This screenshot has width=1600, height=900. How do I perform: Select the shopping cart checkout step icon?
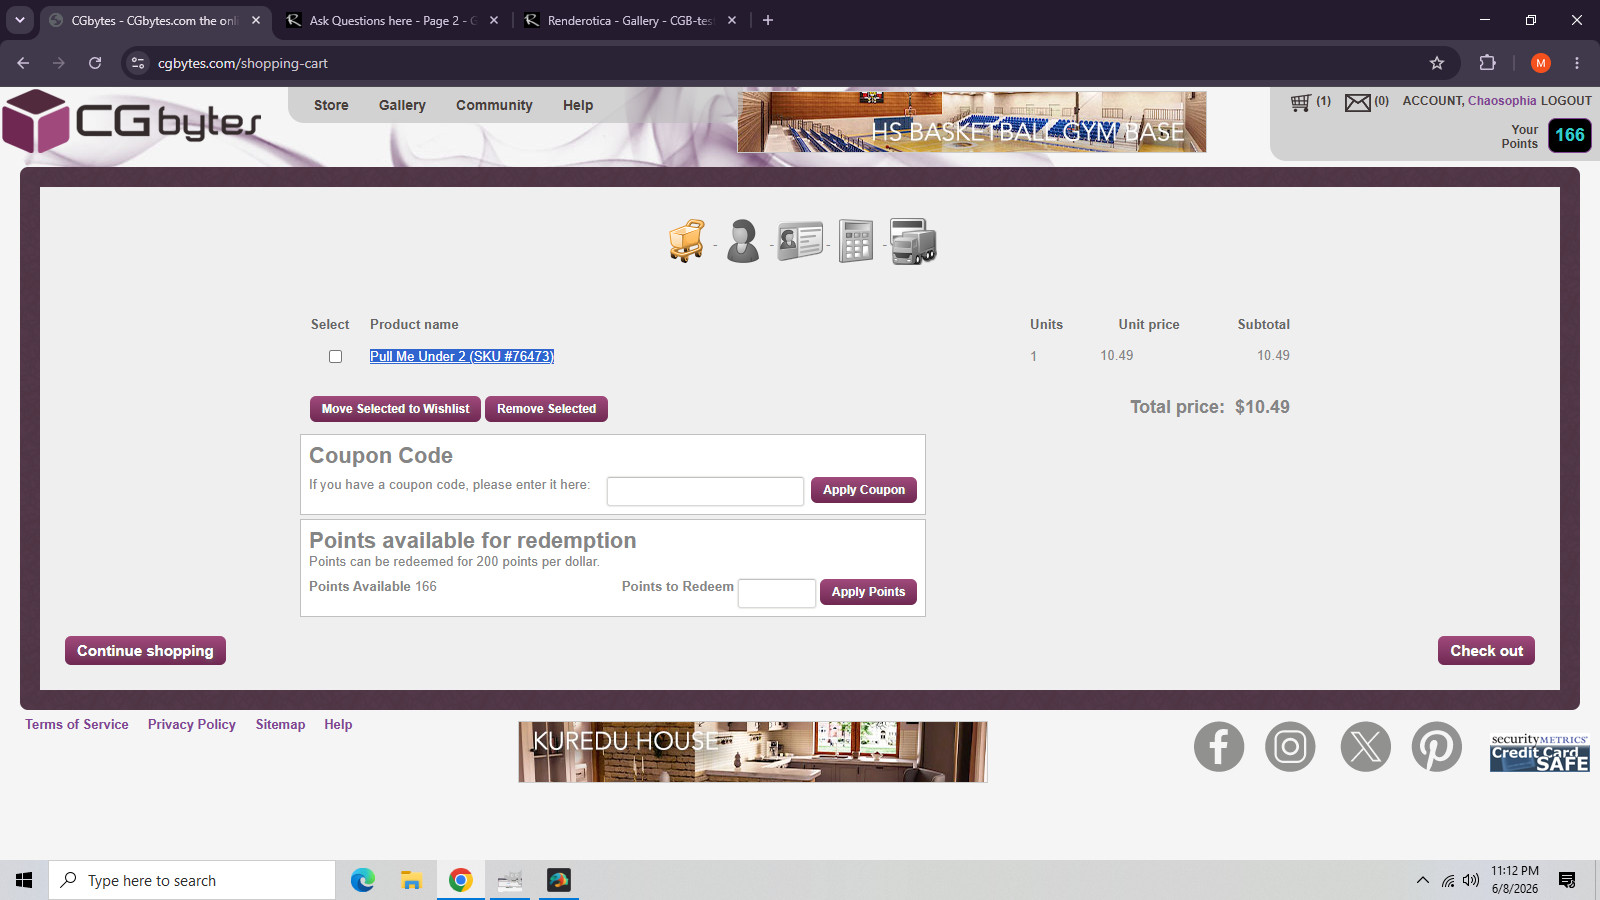[x=687, y=241]
